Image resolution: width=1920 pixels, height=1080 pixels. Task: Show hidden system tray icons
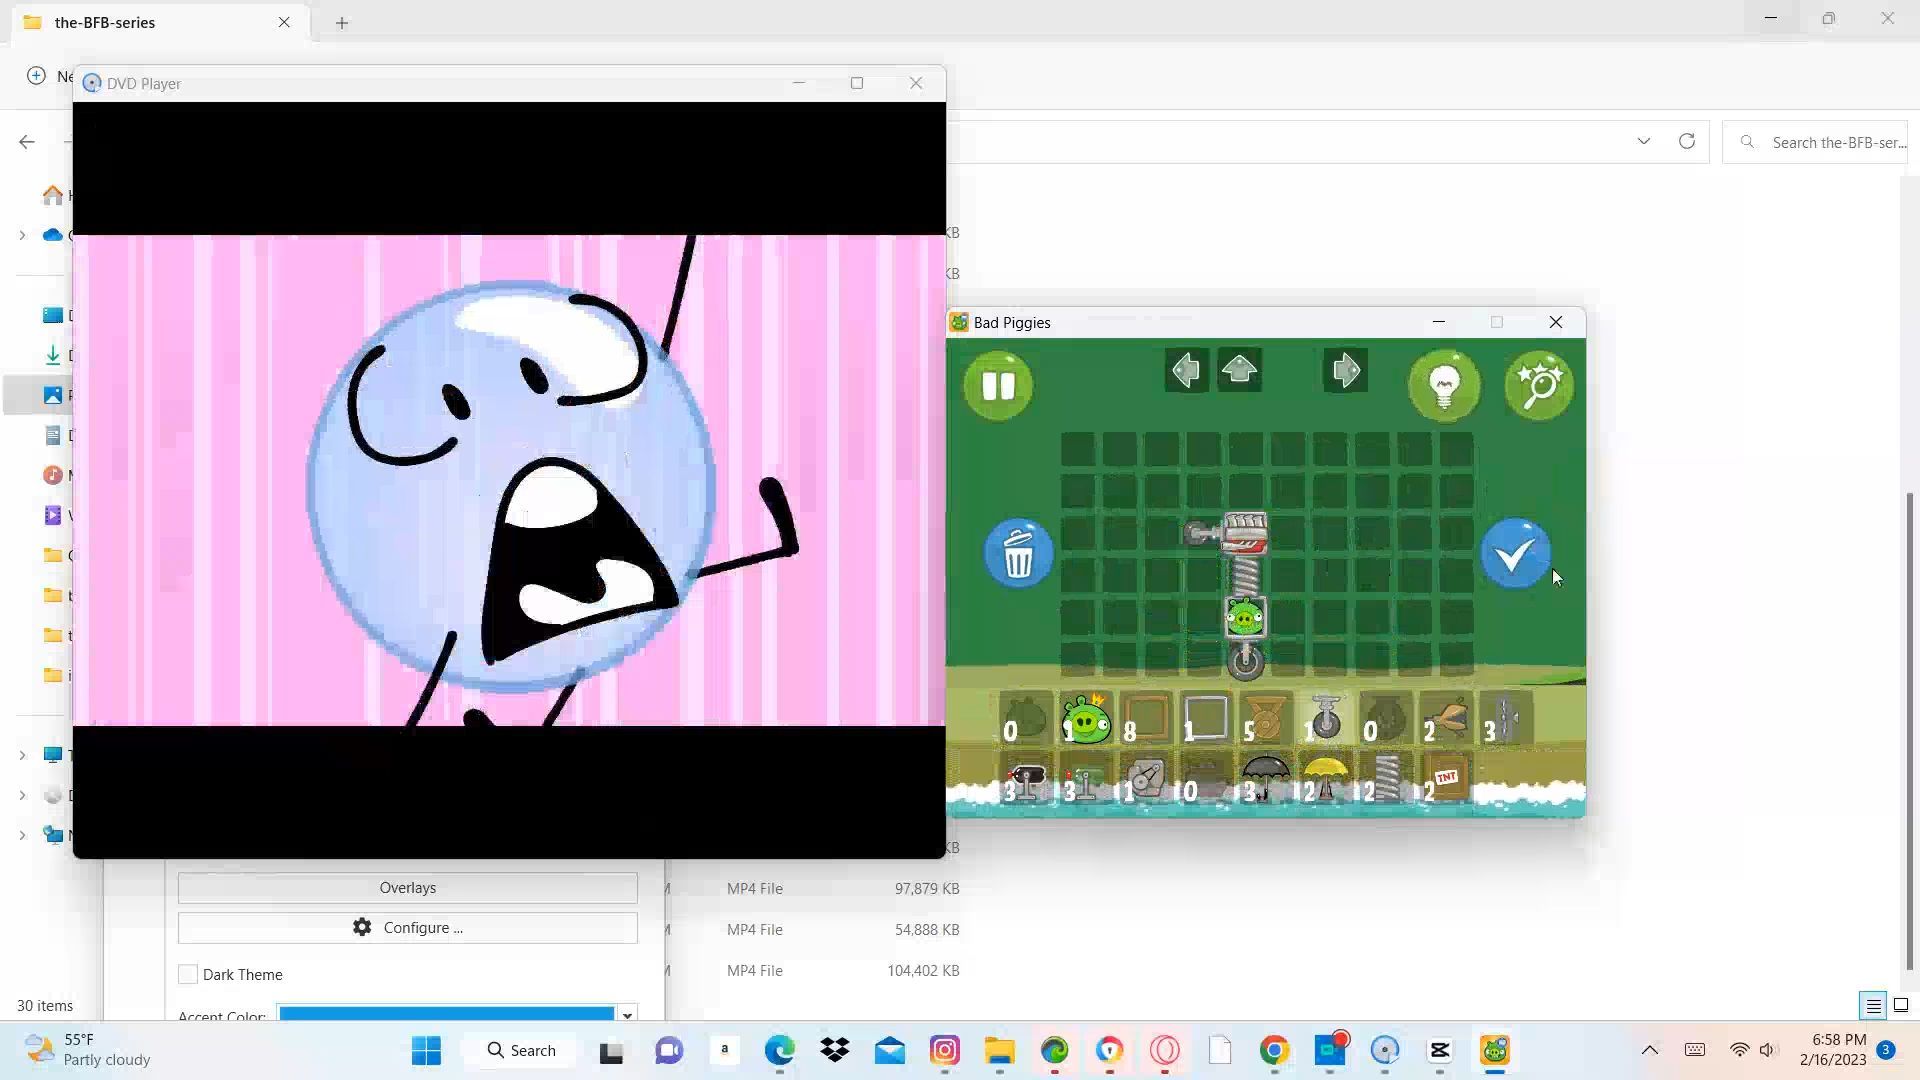point(1650,1050)
